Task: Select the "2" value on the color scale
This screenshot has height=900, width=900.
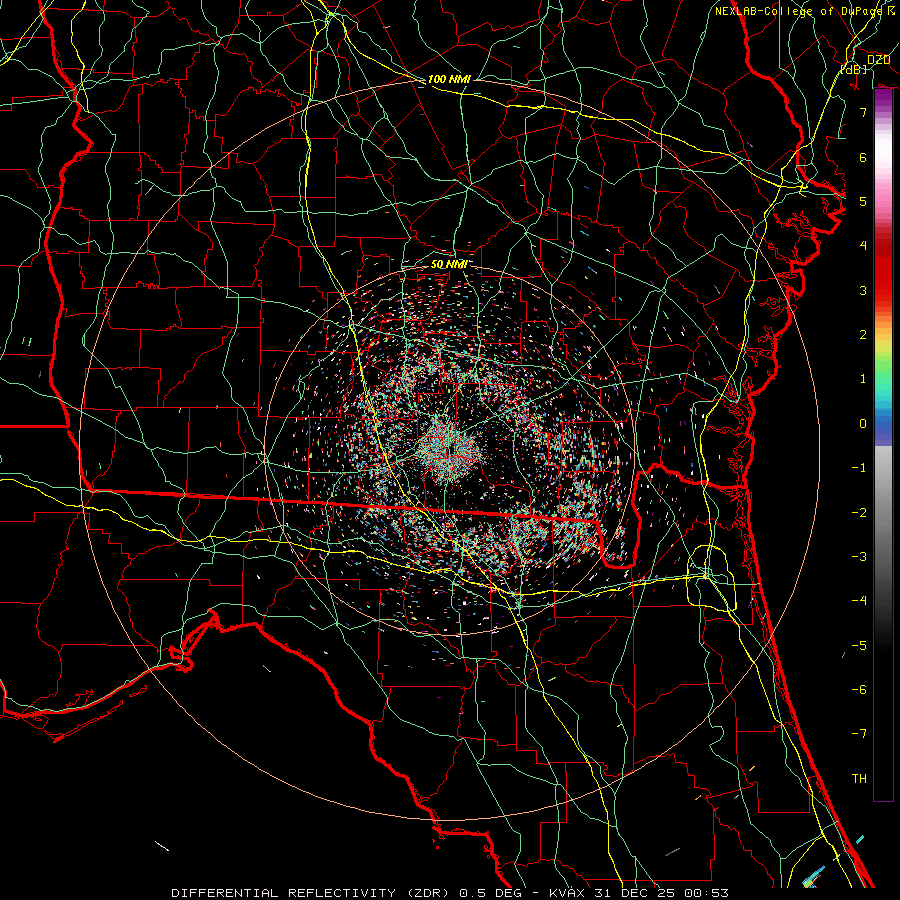Action: point(863,335)
